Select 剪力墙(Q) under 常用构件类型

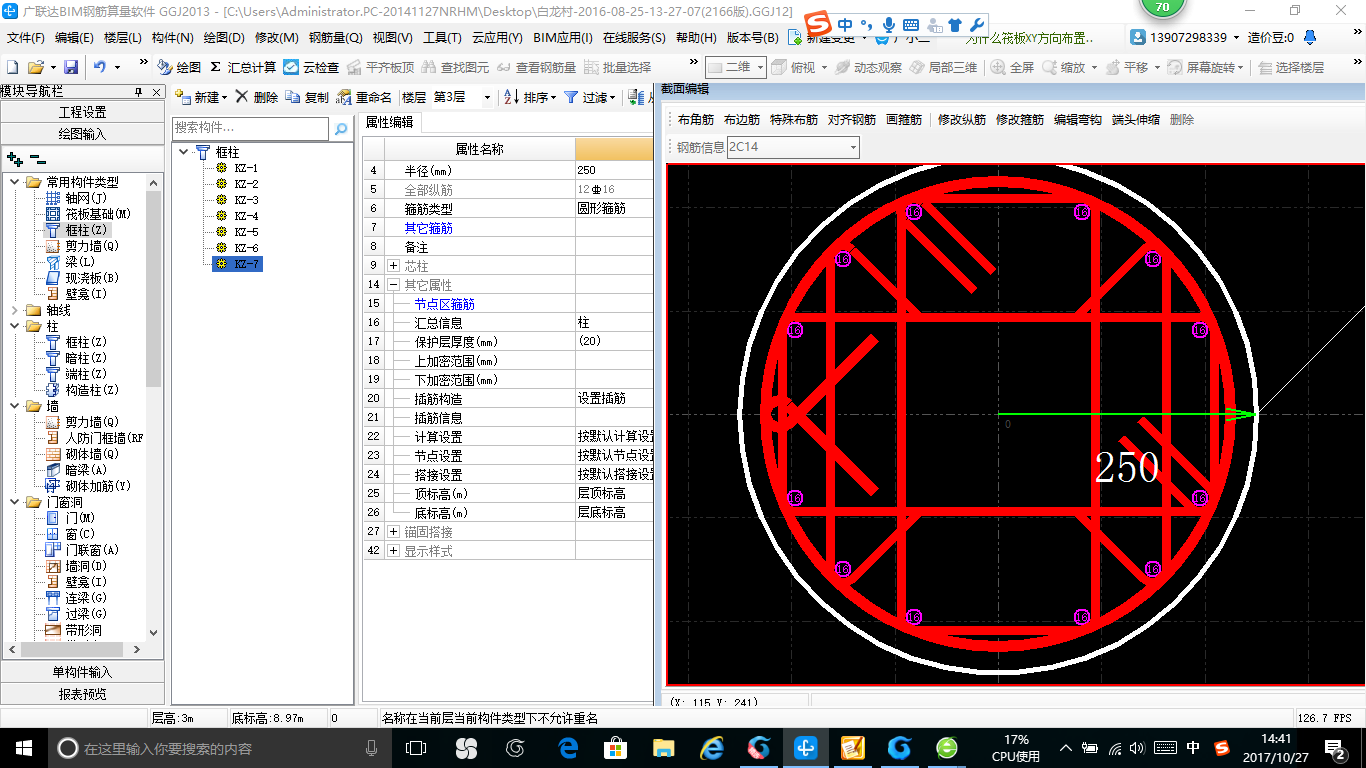tap(92, 246)
